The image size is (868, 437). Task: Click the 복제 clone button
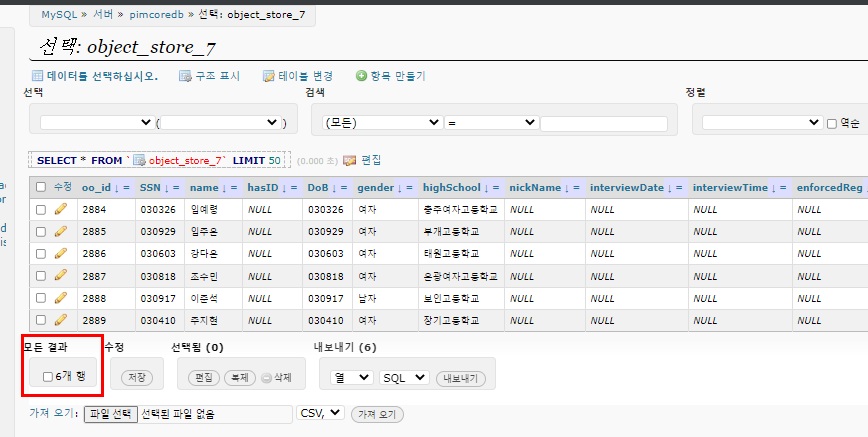[x=240, y=378]
